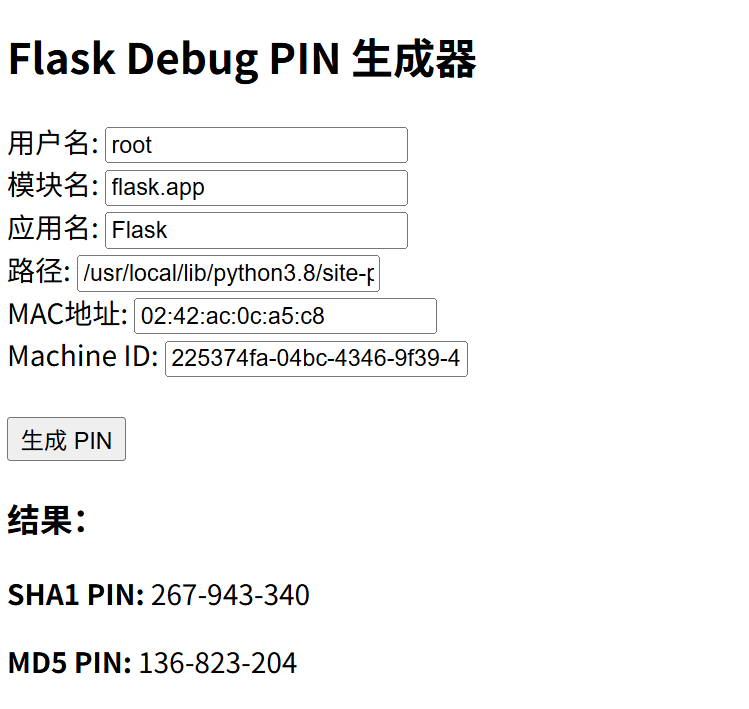Click the MAC地址 input field

coord(285,316)
